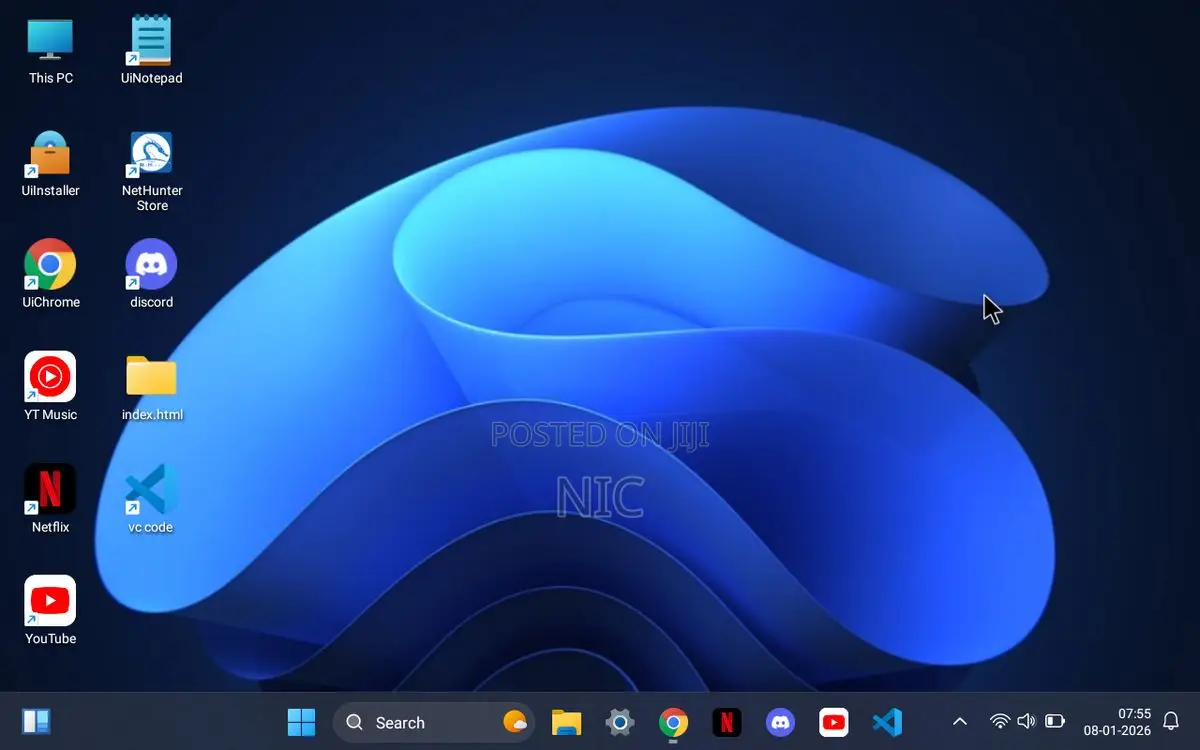Launch VS Code from the taskbar
The height and width of the screenshot is (750, 1200).
[887, 722]
